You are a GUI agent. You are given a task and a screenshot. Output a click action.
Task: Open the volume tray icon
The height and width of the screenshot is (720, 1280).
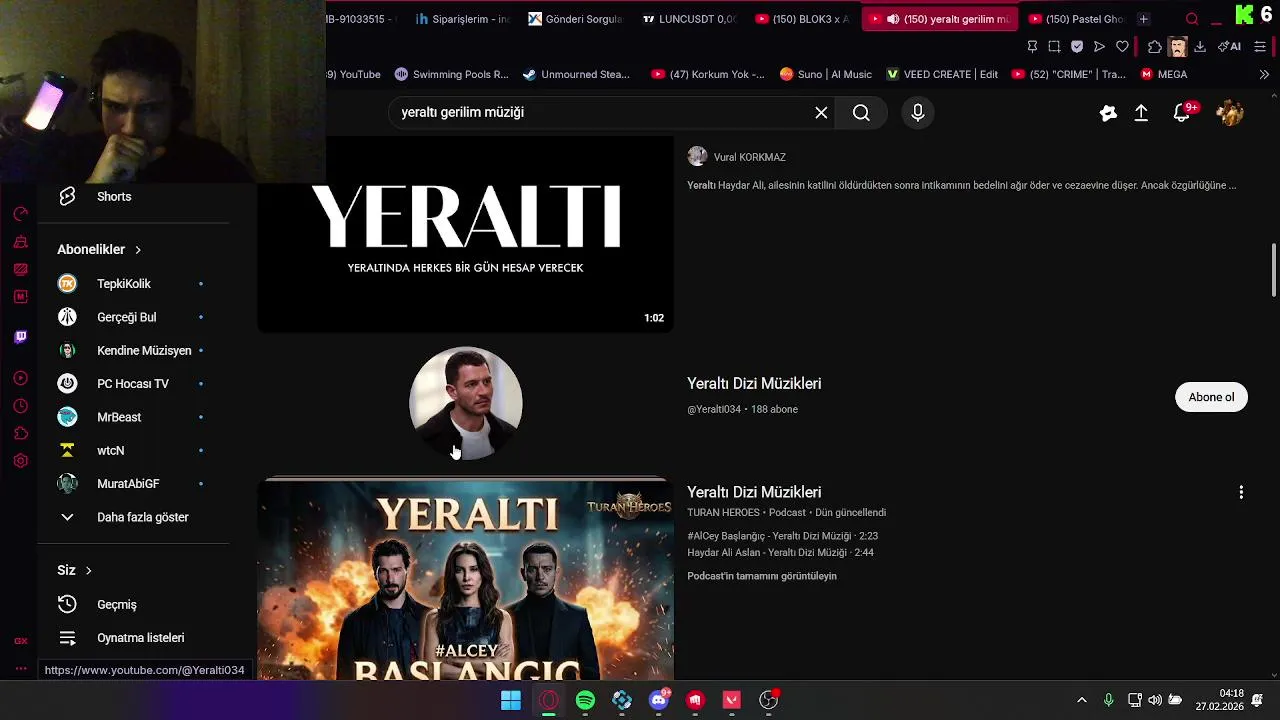coord(1155,700)
